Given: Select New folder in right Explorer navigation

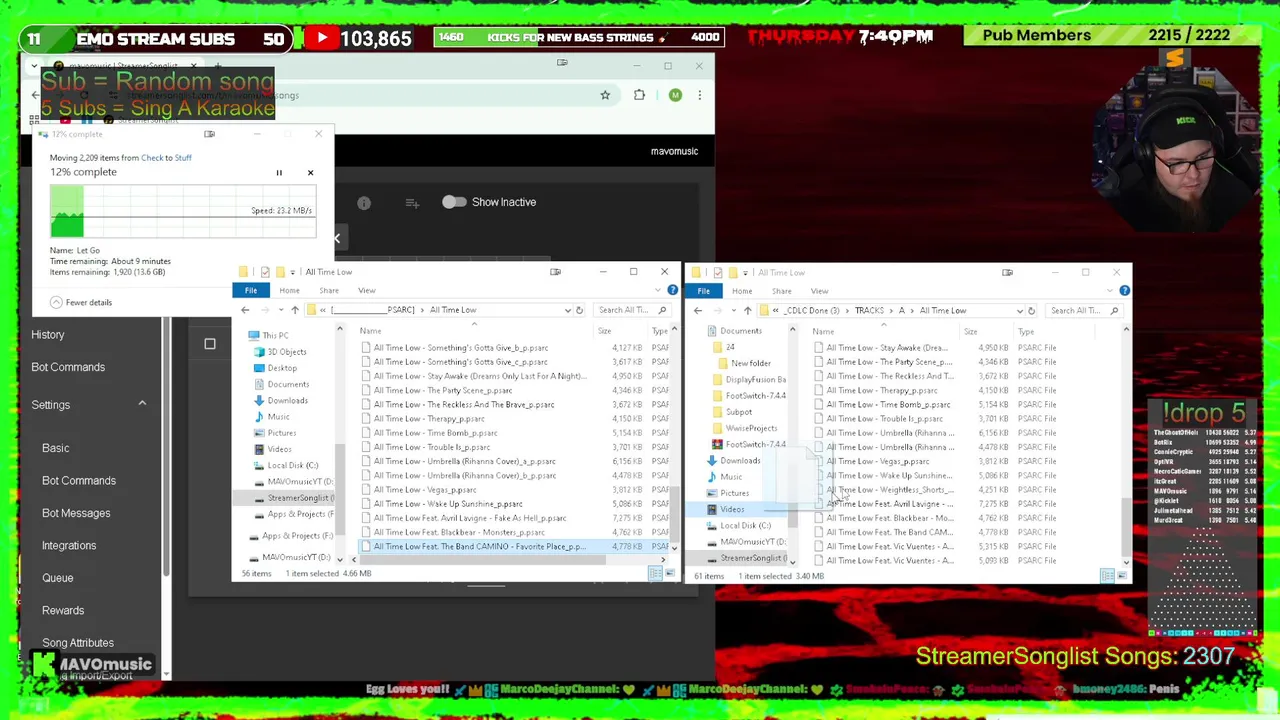Looking at the screenshot, I should coord(750,363).
